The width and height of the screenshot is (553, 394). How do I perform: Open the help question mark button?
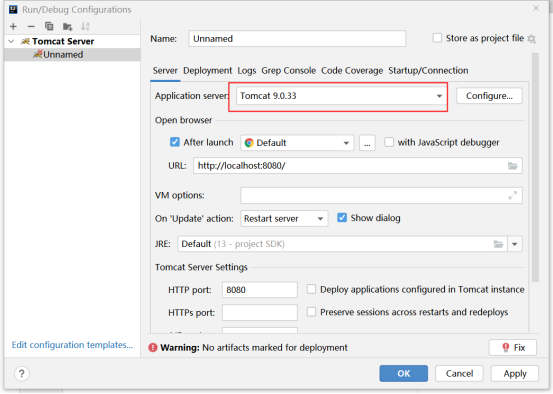click(x=22, y=373)
